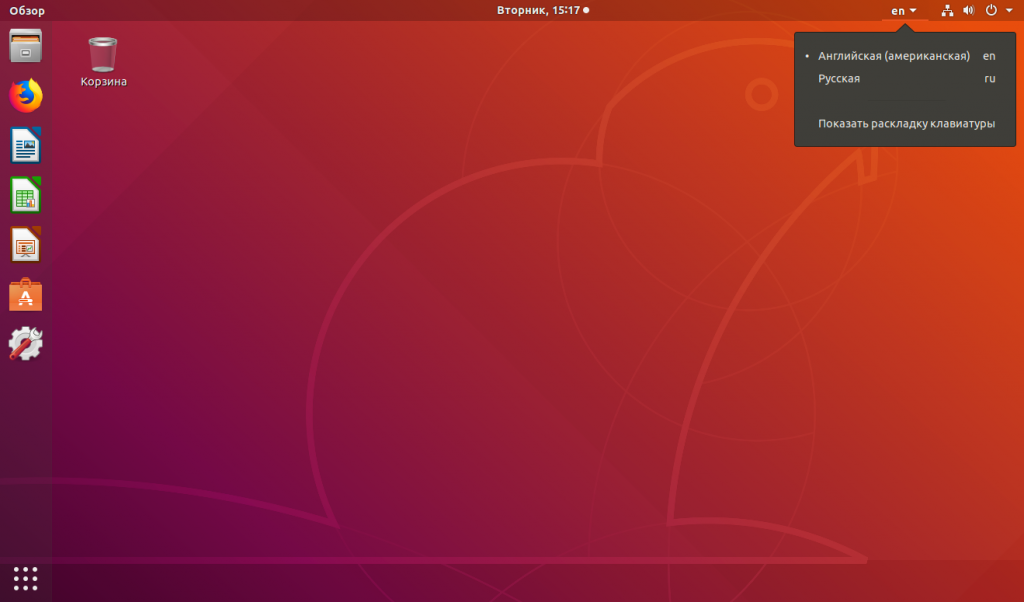Click the small arrow beside en

tap(913, 11)
